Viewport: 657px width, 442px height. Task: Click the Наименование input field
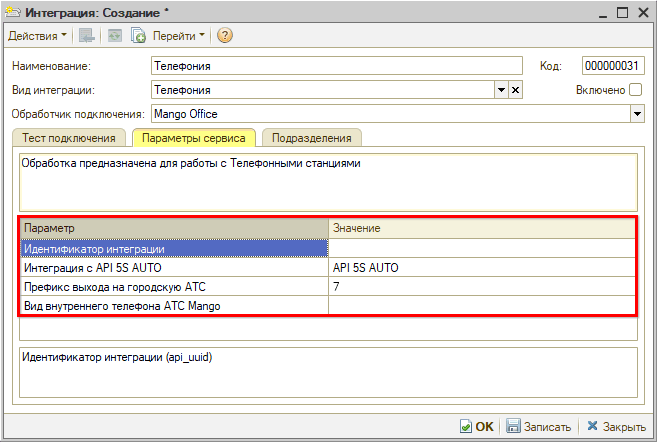pos(336,66)
